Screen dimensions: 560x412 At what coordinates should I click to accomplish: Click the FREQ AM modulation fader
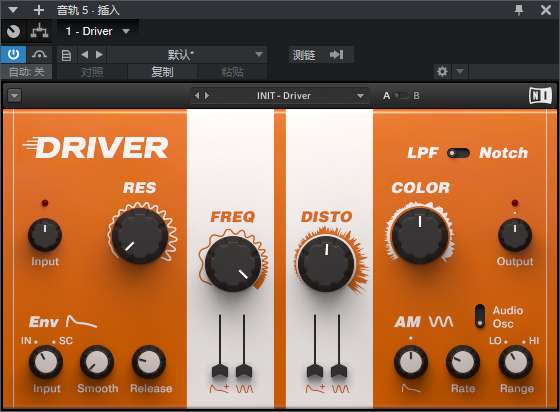click(244, 371)
